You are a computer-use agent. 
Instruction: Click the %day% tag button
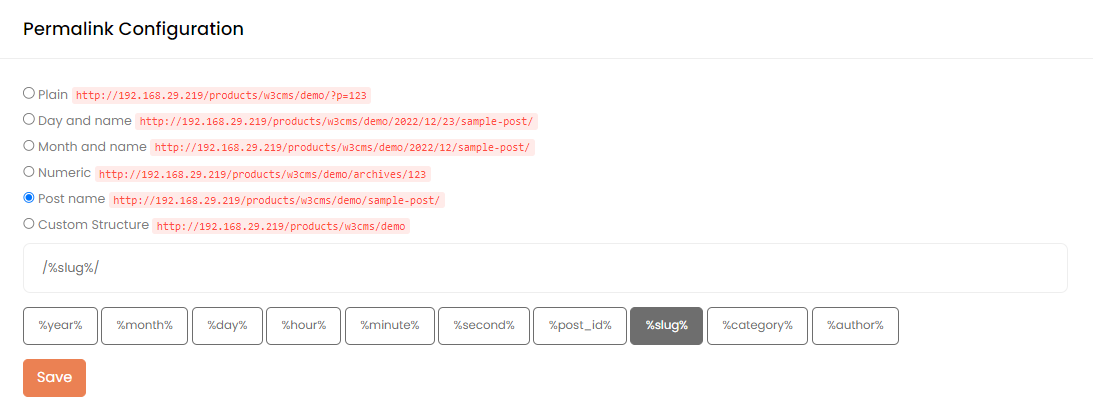coord(227,326)
